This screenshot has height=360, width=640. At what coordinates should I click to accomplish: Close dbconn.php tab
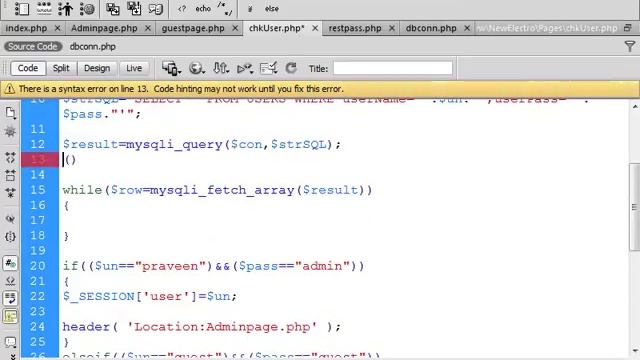tap(467, 28)
